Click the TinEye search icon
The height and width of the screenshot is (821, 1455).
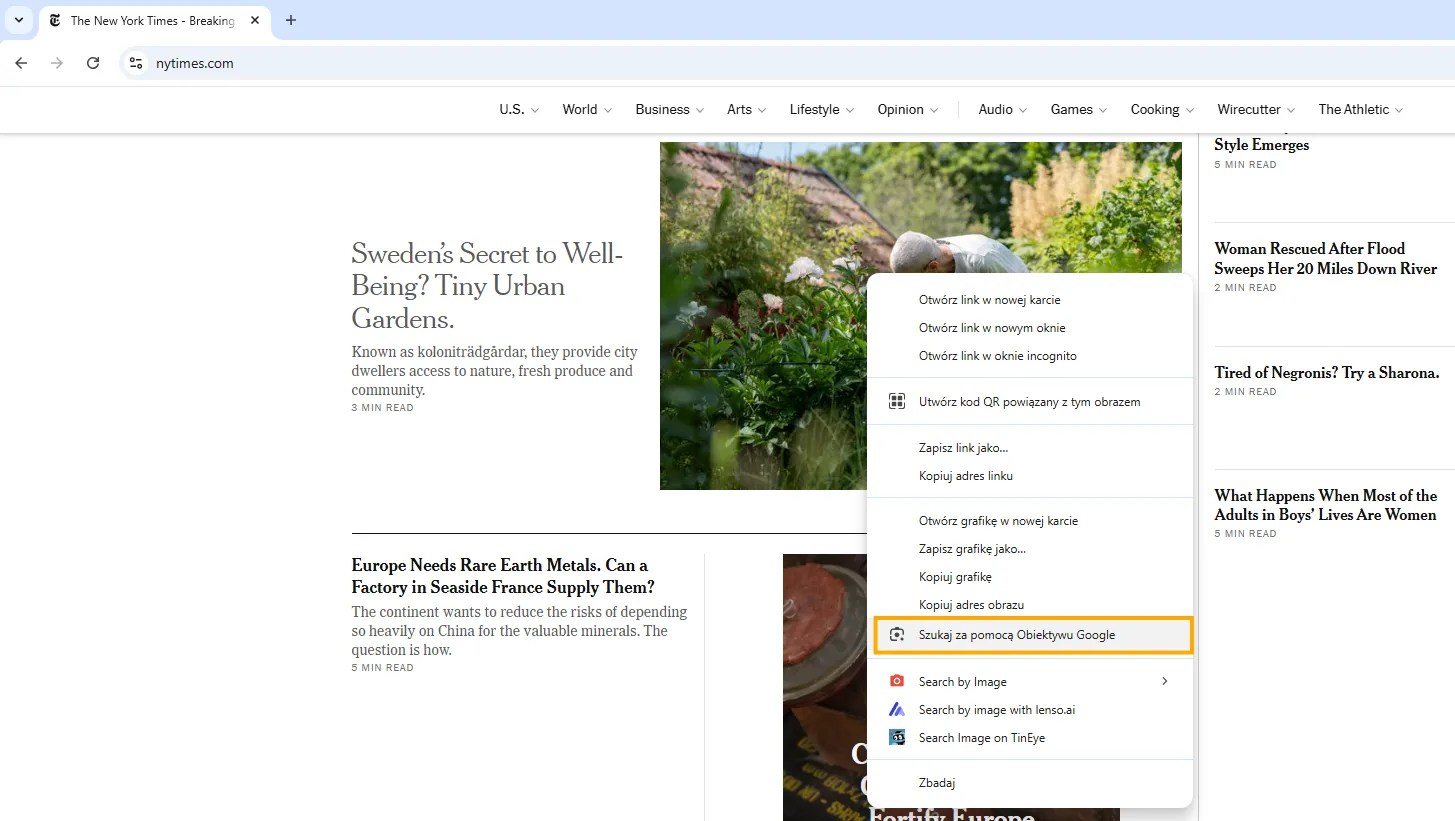pos(897,737)
